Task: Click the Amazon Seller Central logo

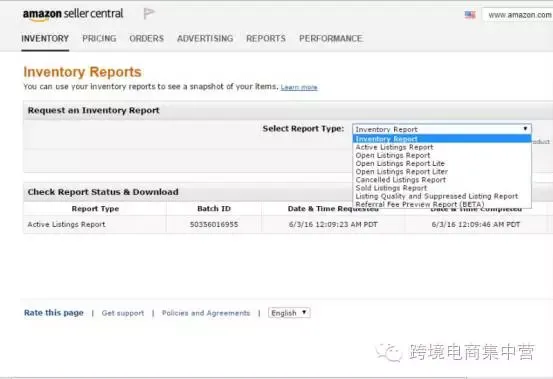Action: click(x=73, y=14)
